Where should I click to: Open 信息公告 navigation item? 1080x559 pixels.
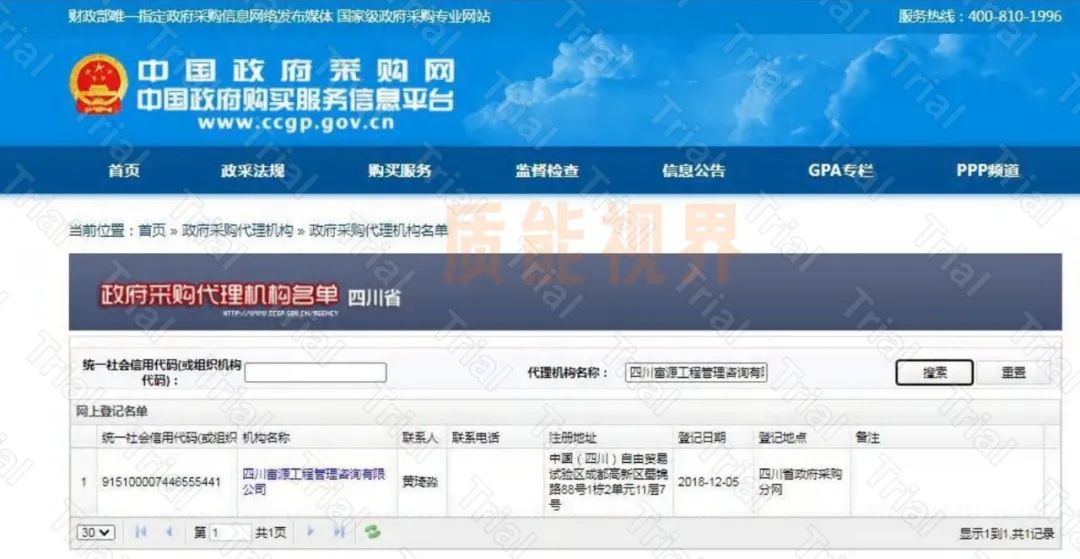[x=694, y=171]
